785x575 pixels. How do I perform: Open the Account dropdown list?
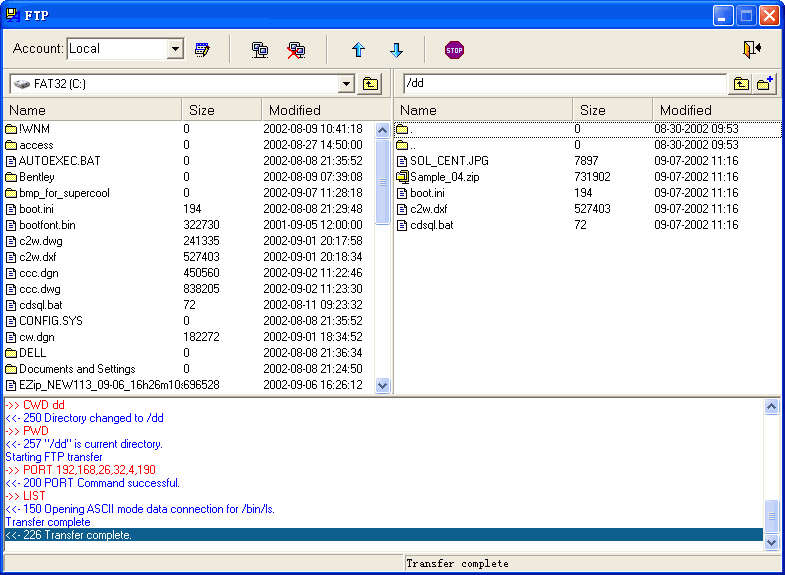point(175,49)
